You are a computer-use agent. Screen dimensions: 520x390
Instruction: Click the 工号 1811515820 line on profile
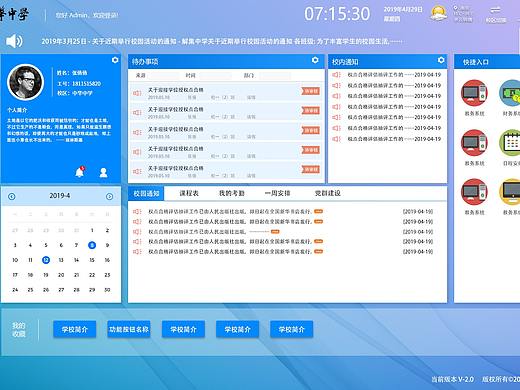(x=79, y=83)
